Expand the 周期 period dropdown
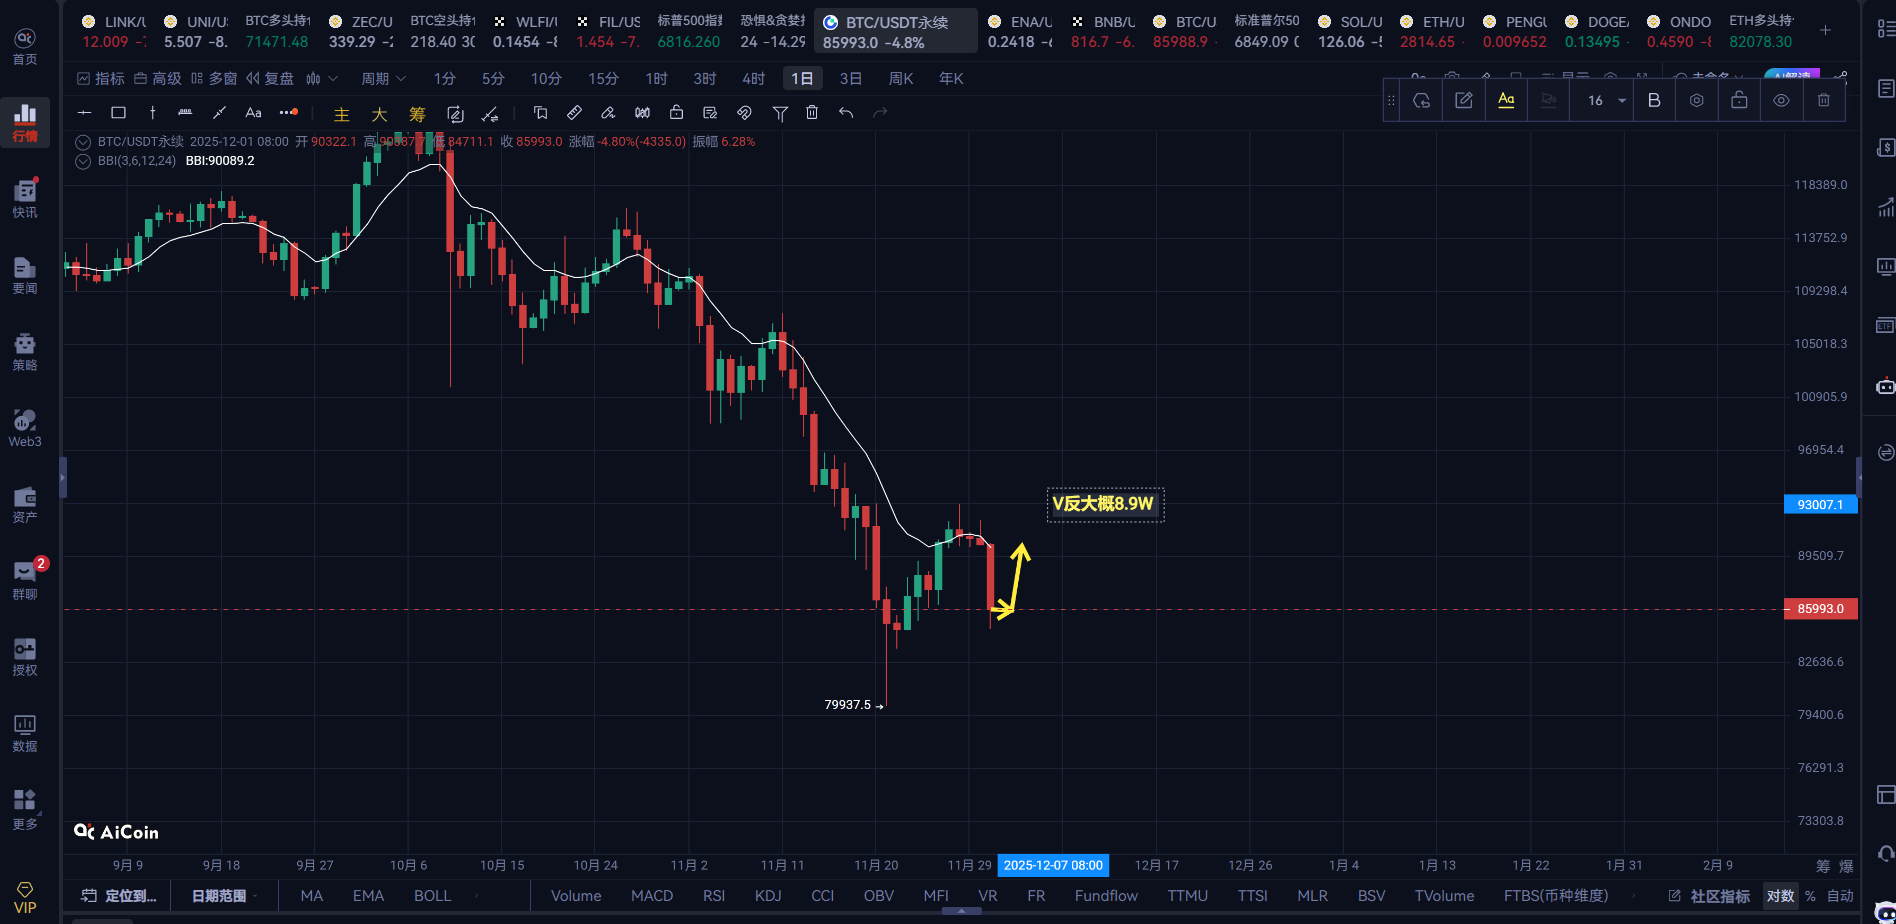1896x924 pixels. [x=383, y=78]
